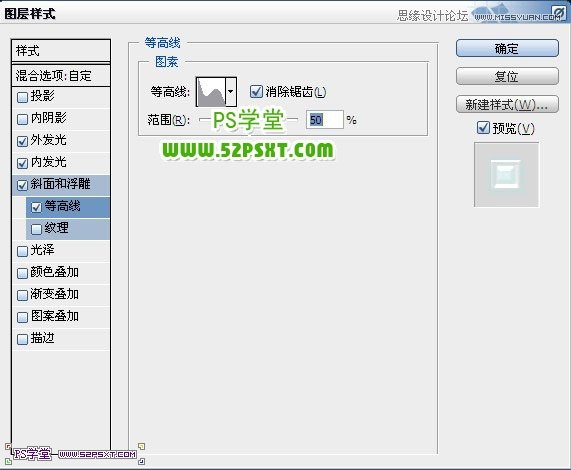
Task: Click the style preview thumbnail
Action: click(506, 175)
